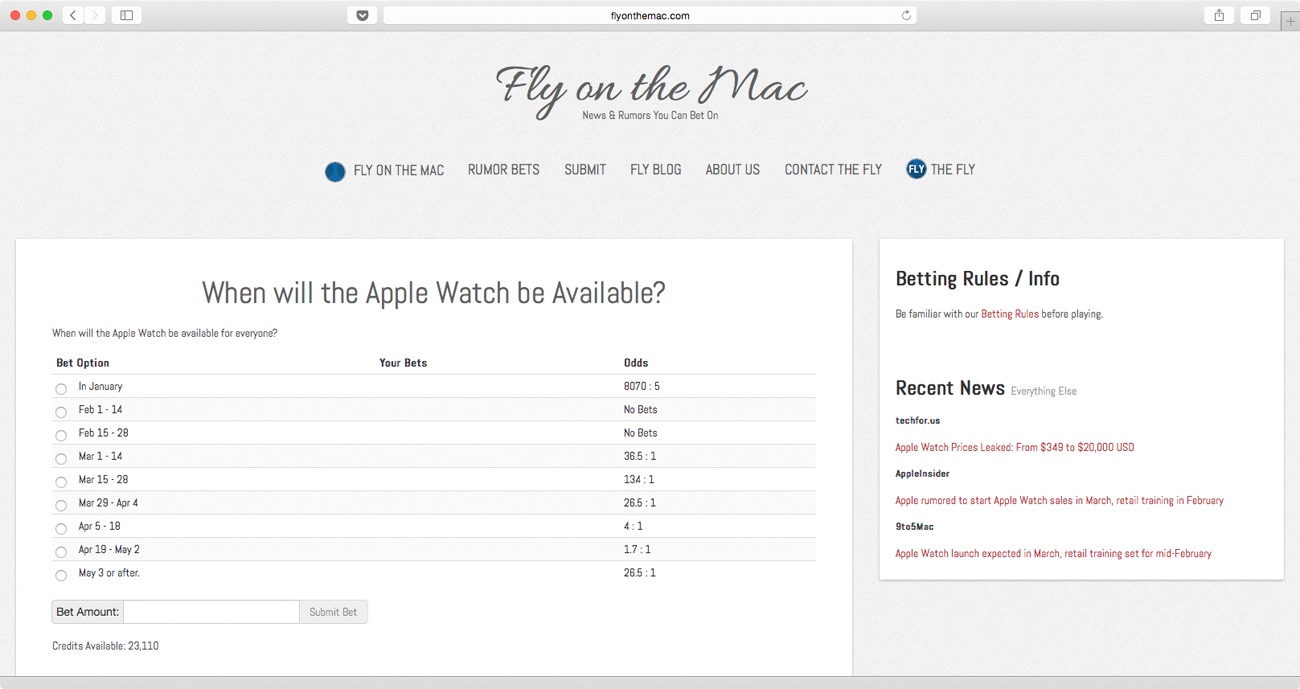Show all tabs overview icon
The height and width of the screenshot is (689, 1300).
[1255, 15]
